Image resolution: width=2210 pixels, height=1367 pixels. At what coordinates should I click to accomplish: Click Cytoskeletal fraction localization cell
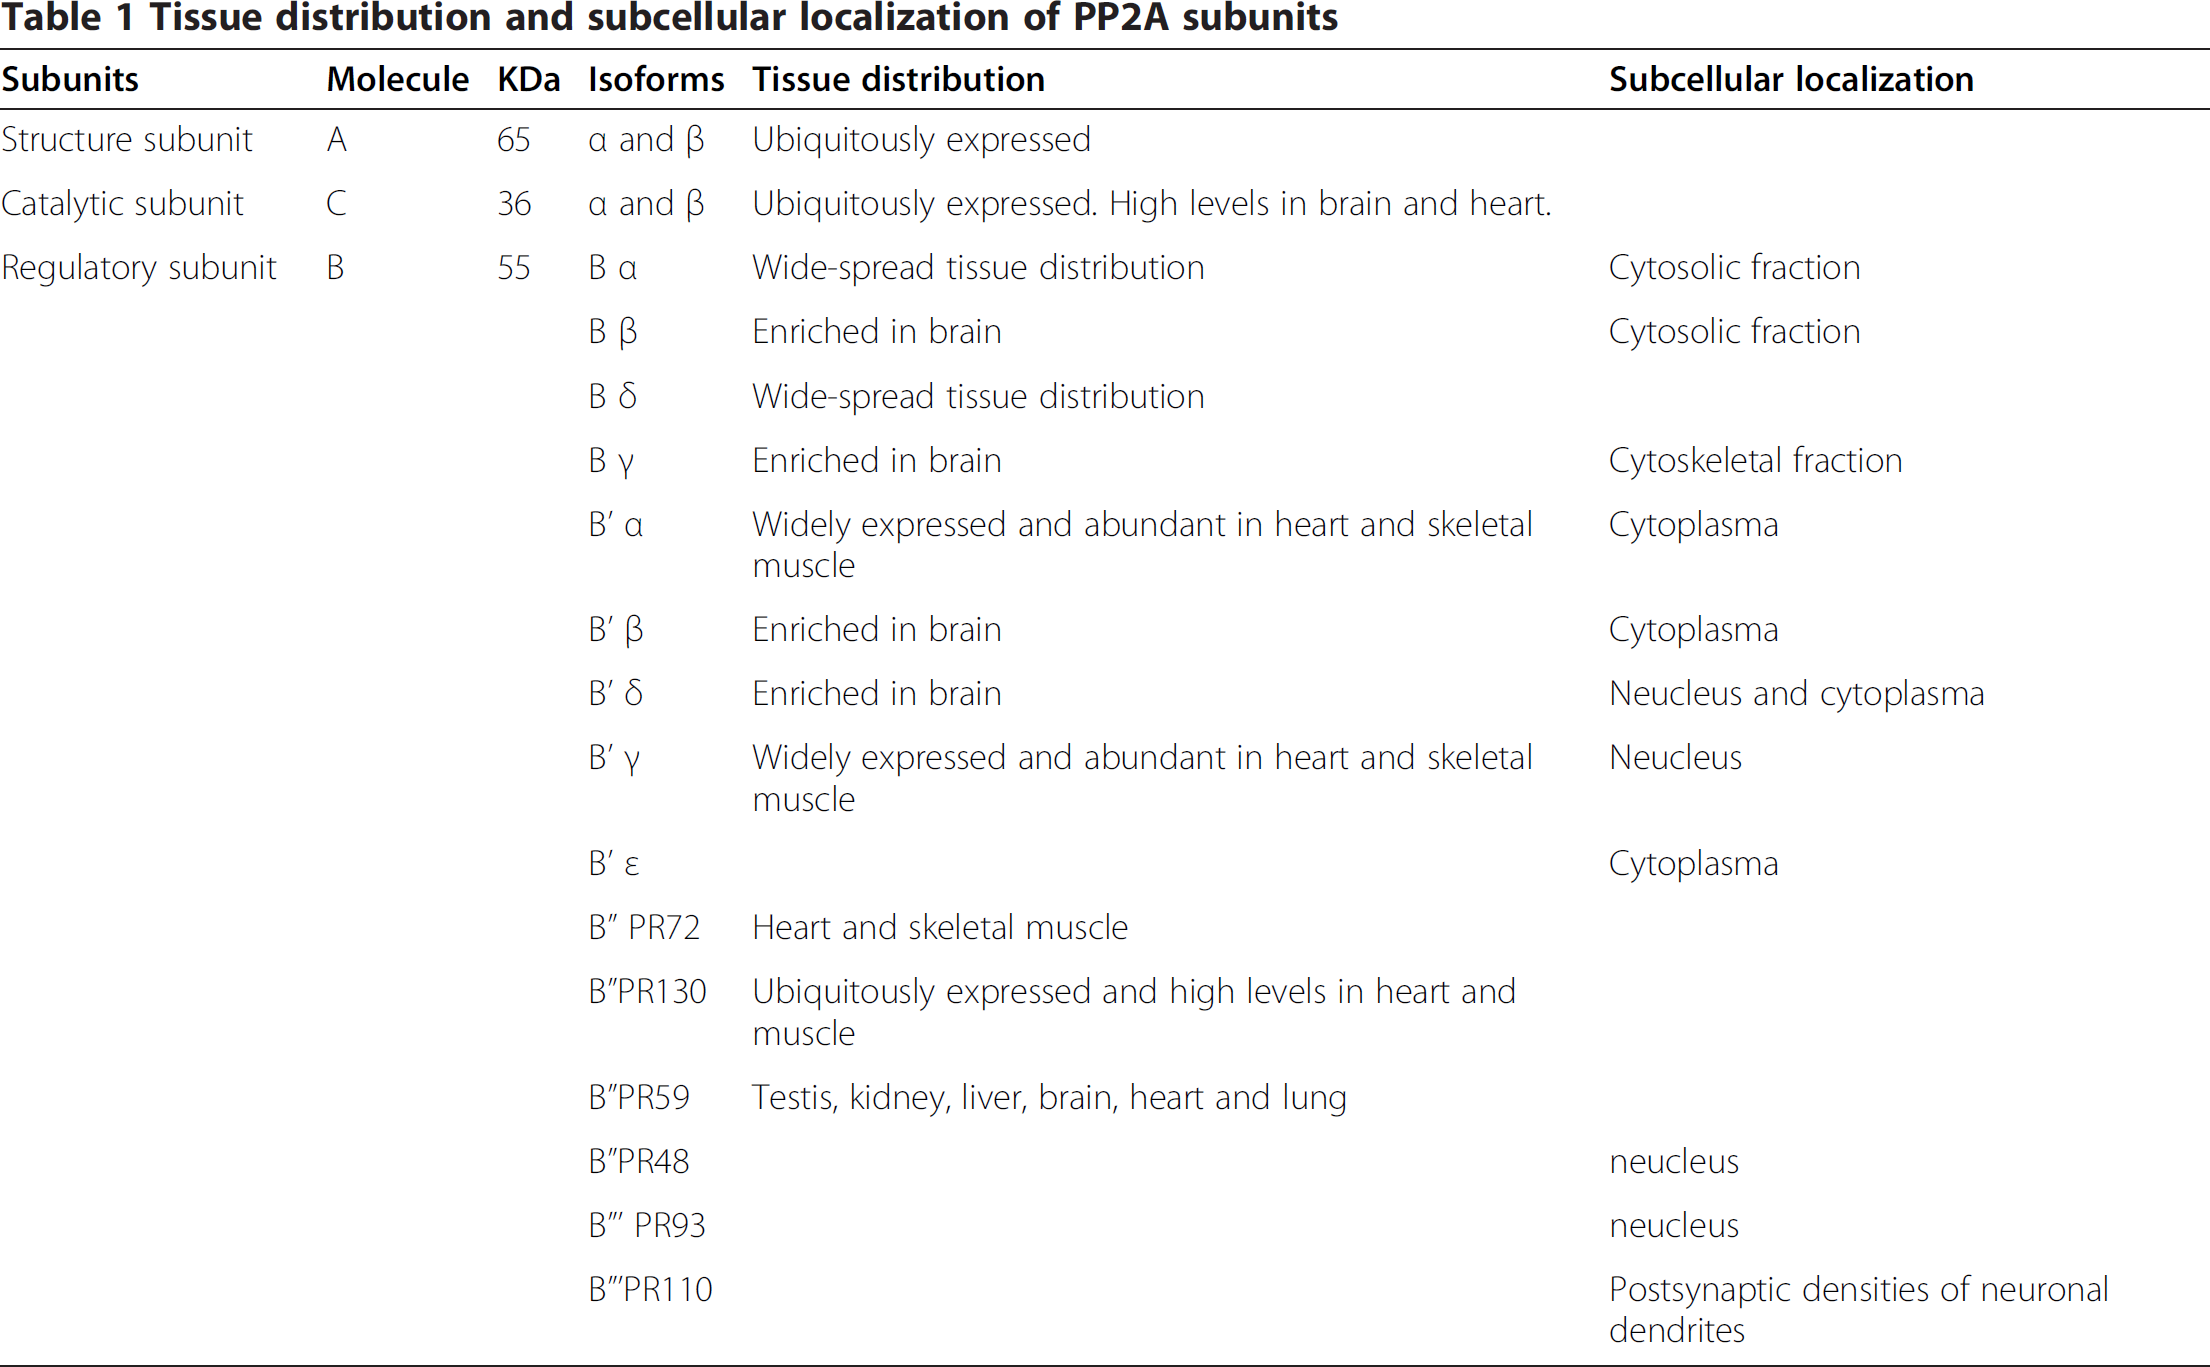point(1755,460)
